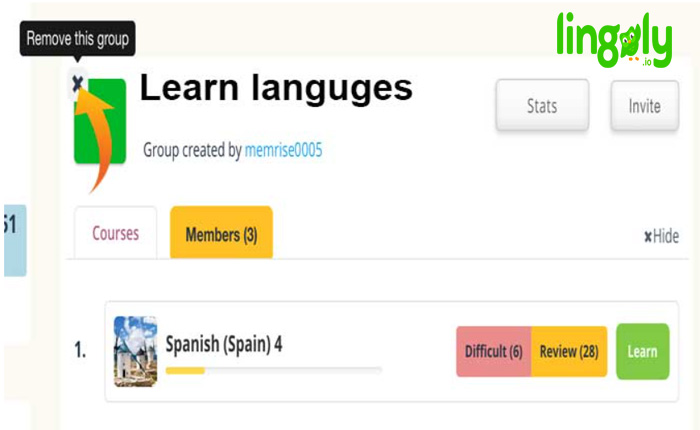Viewport: 700px width, 430px height.
Task: Open group Stats
Action: pos(542,106)
